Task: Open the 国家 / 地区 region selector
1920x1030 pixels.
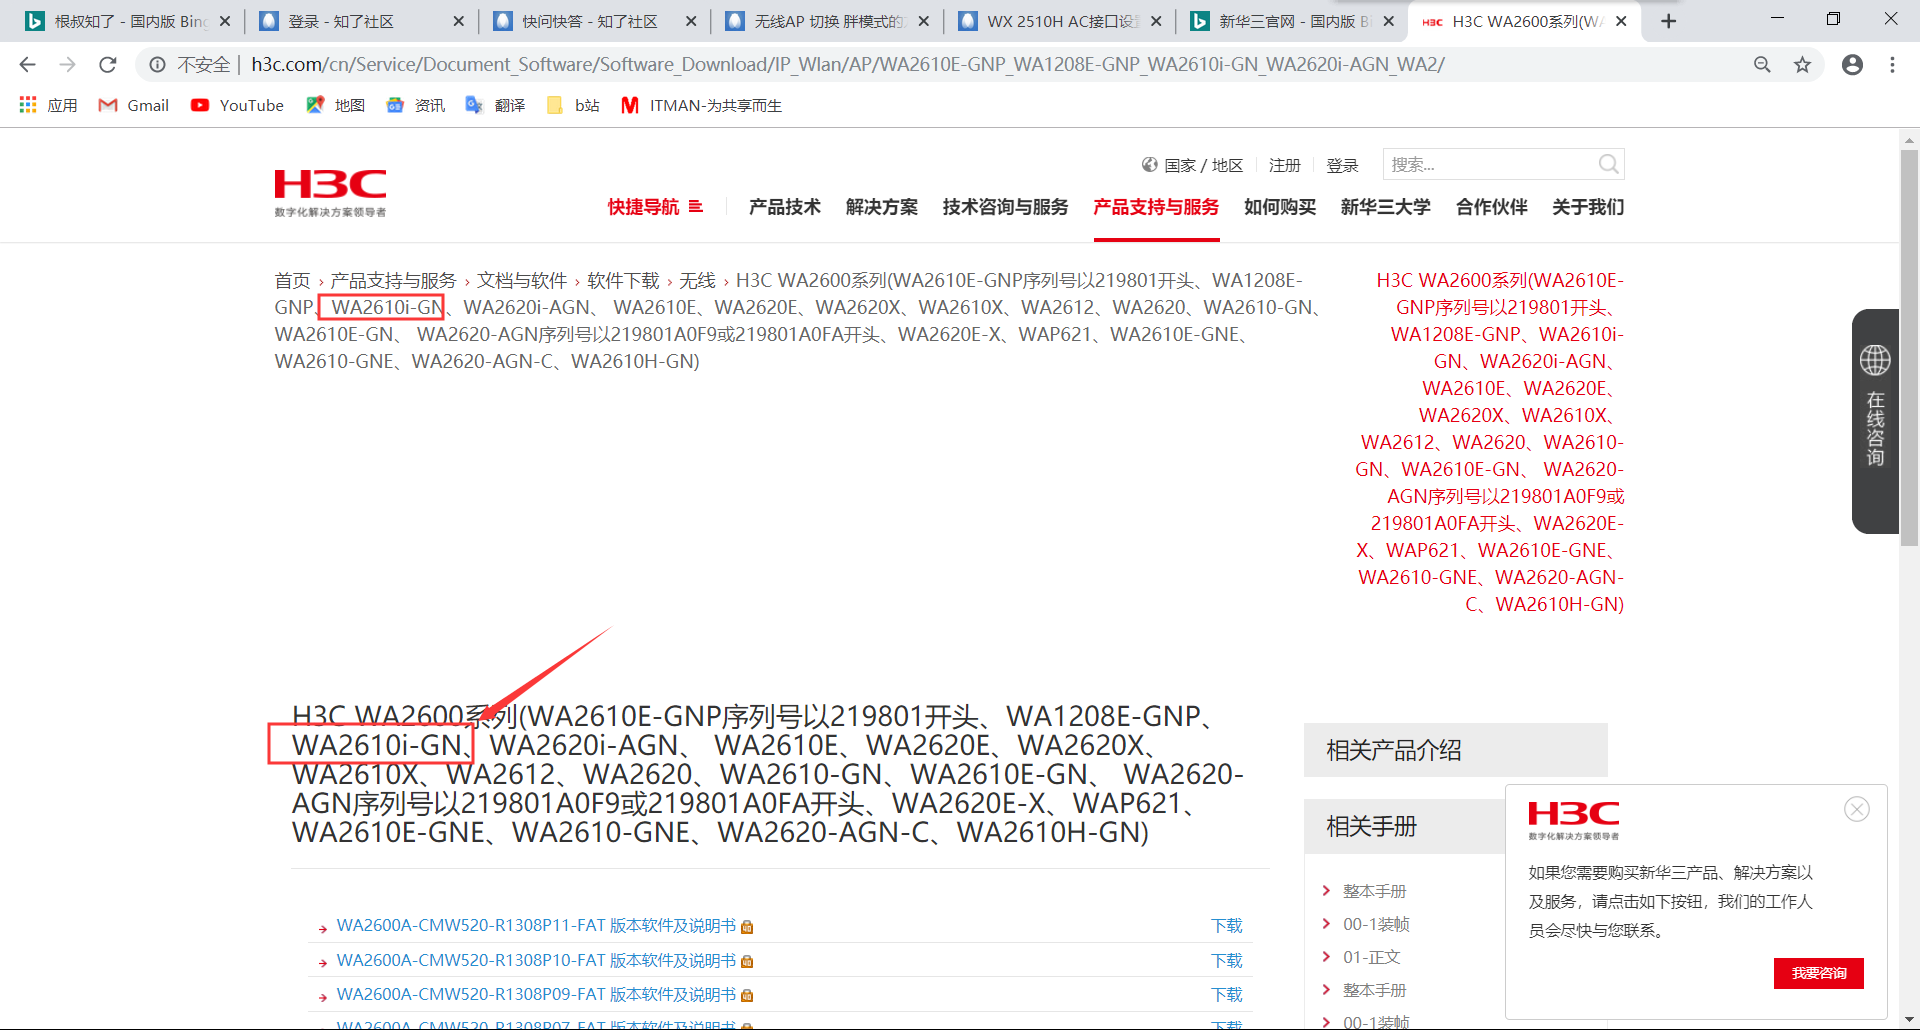Action: [1192, 165]
